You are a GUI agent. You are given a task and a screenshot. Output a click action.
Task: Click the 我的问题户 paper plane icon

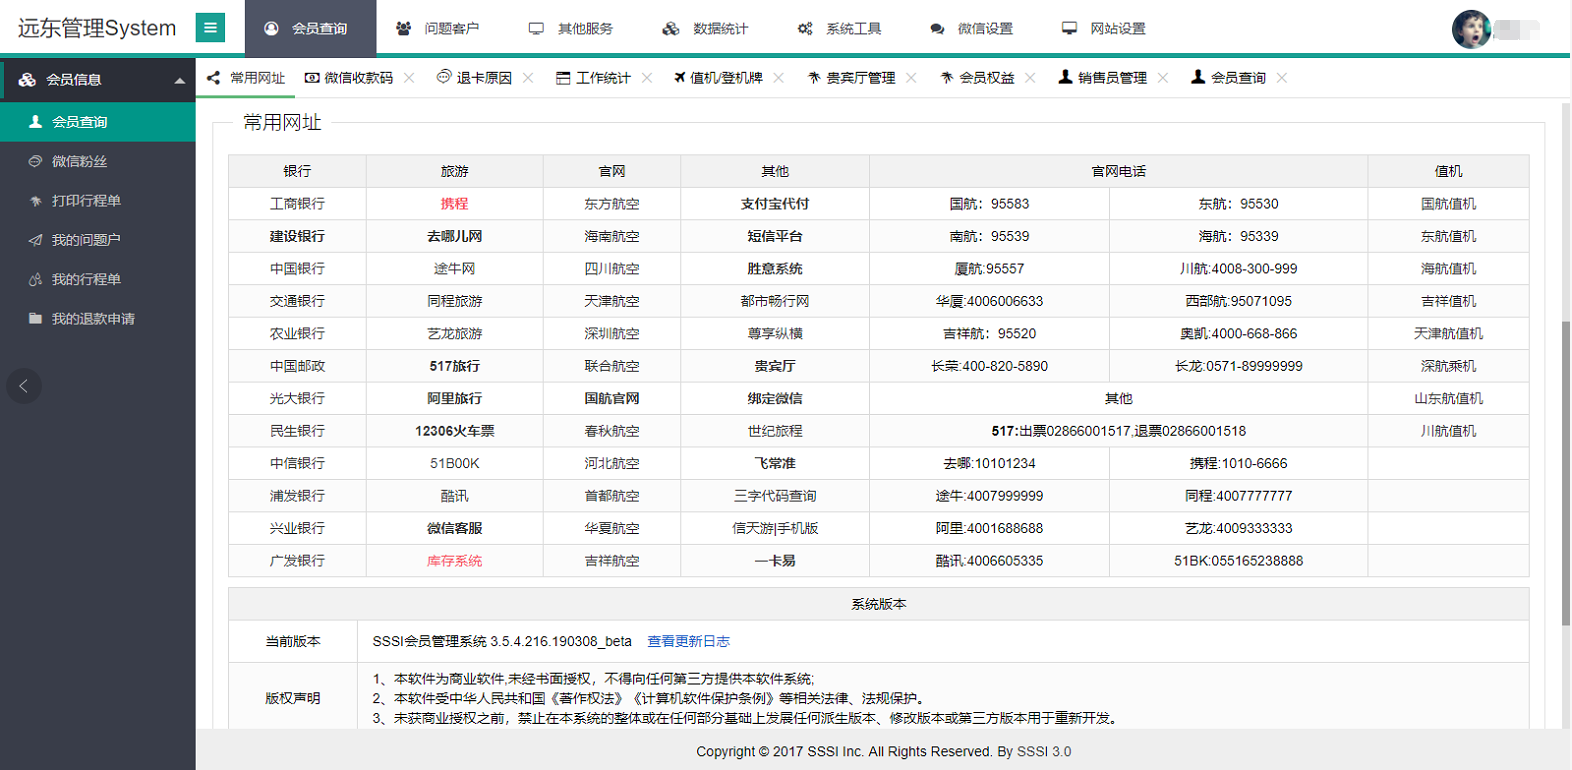coord(35,240)
